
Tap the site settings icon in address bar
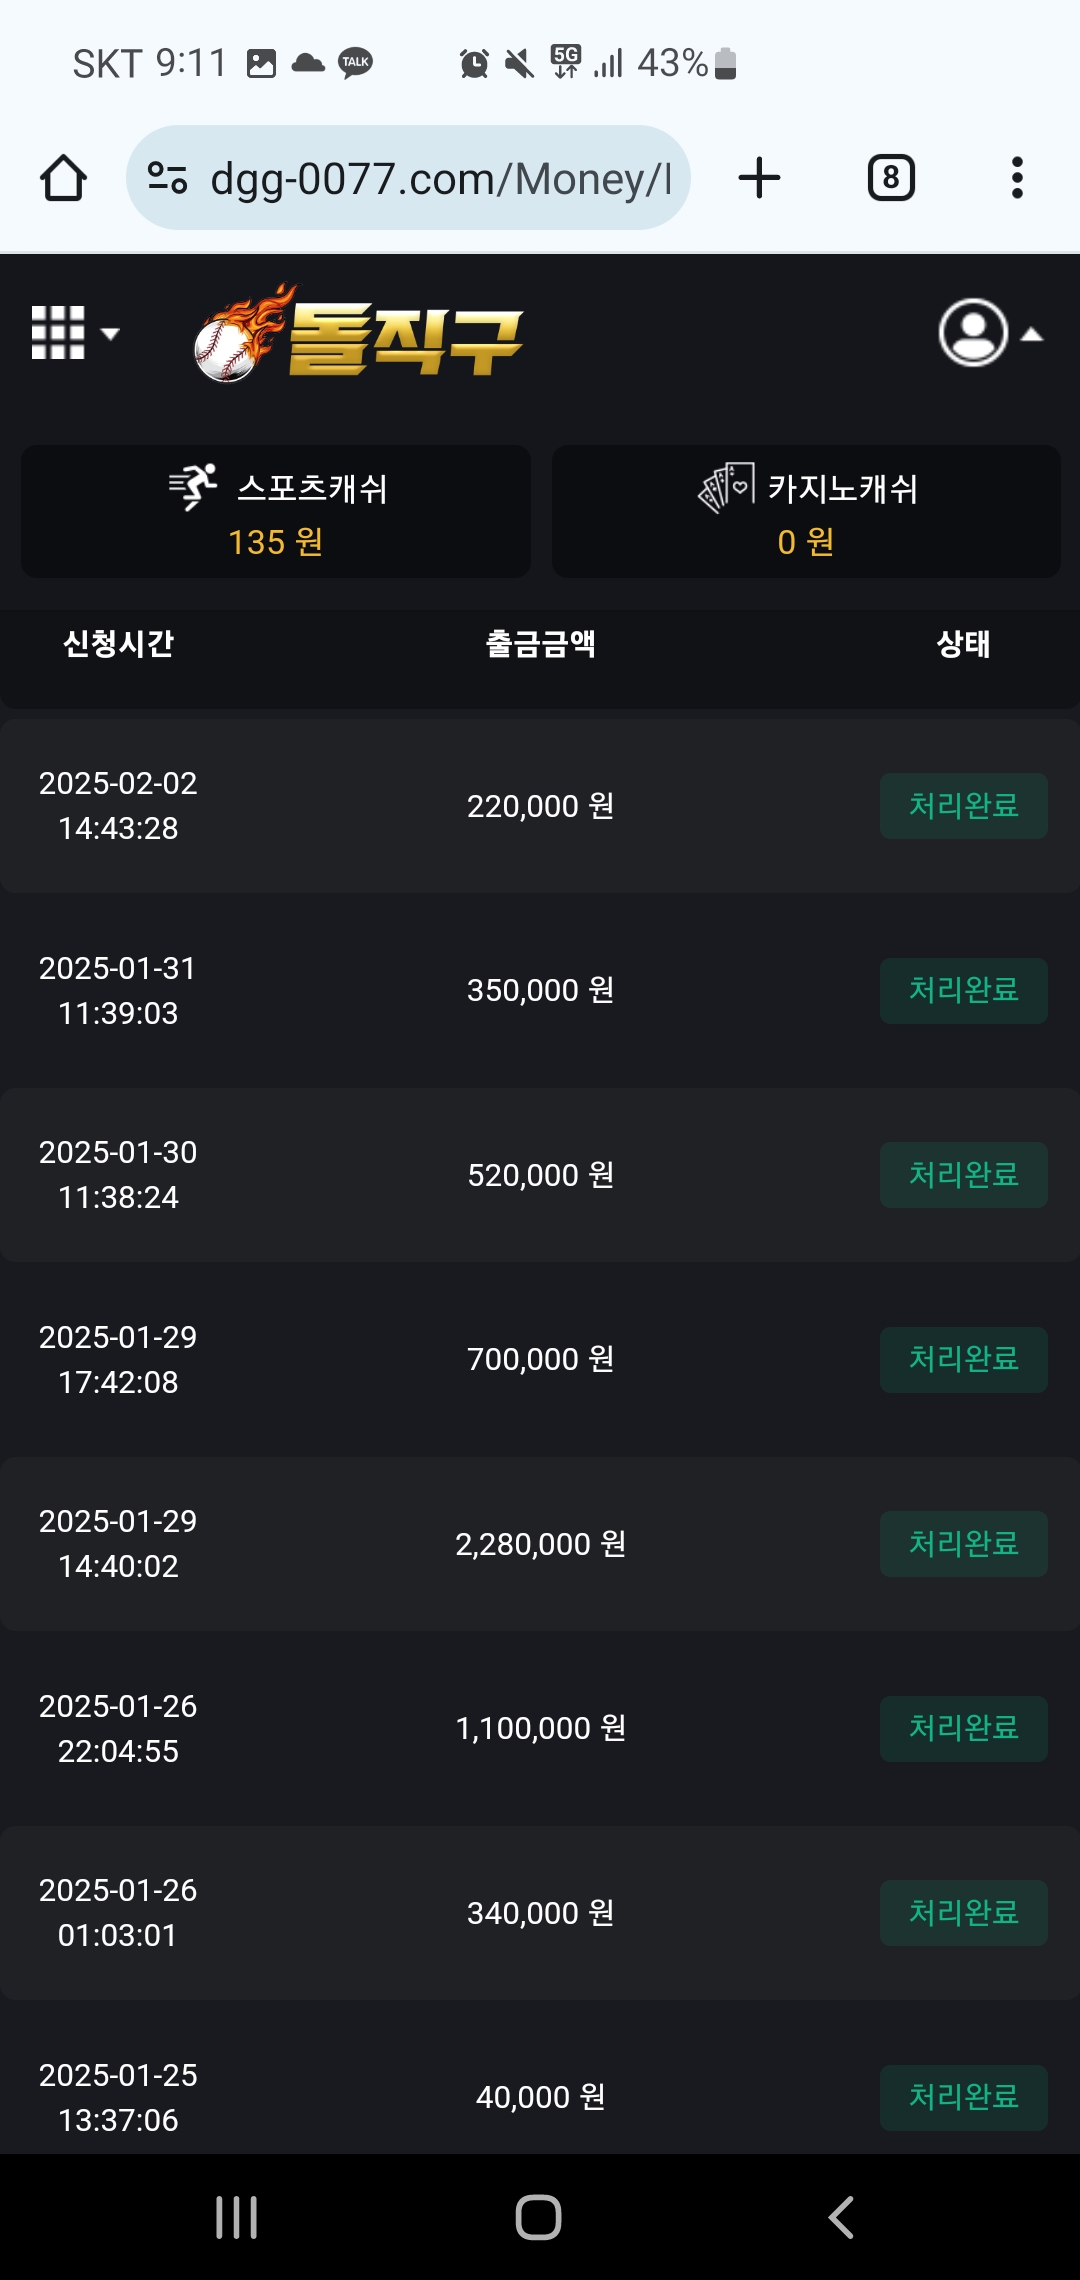[x=167, y=178]
